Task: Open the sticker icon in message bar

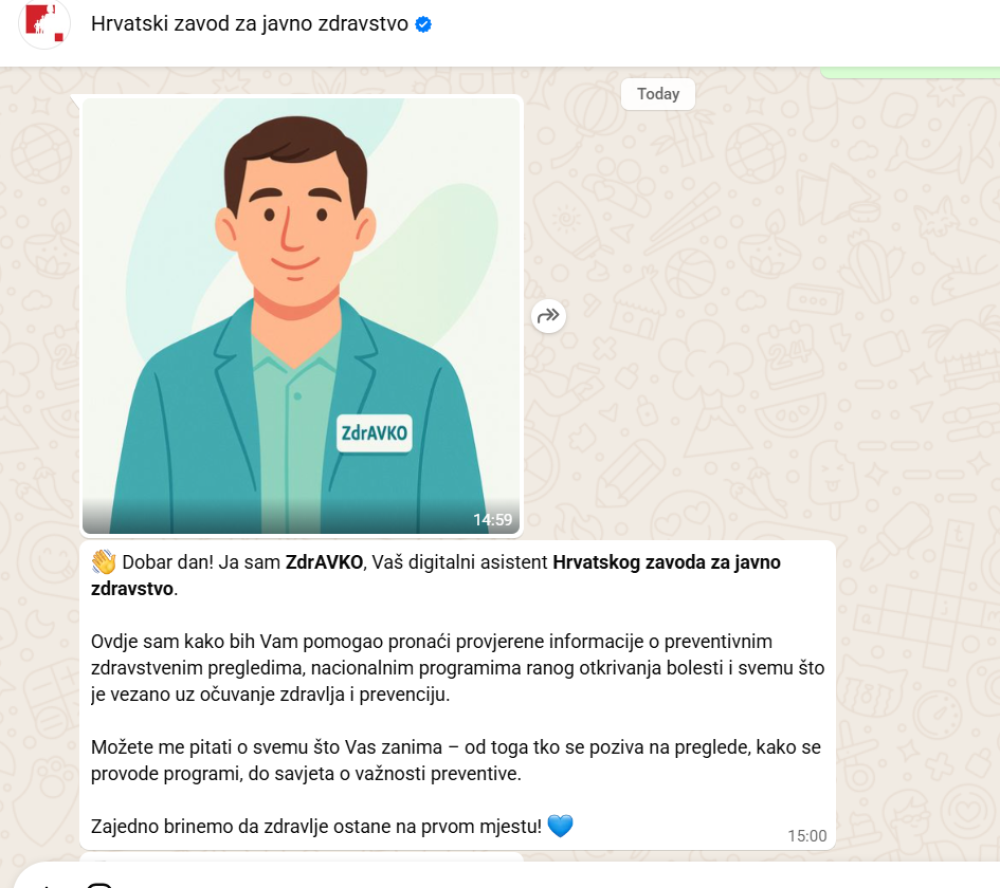Action: [99, 885]
